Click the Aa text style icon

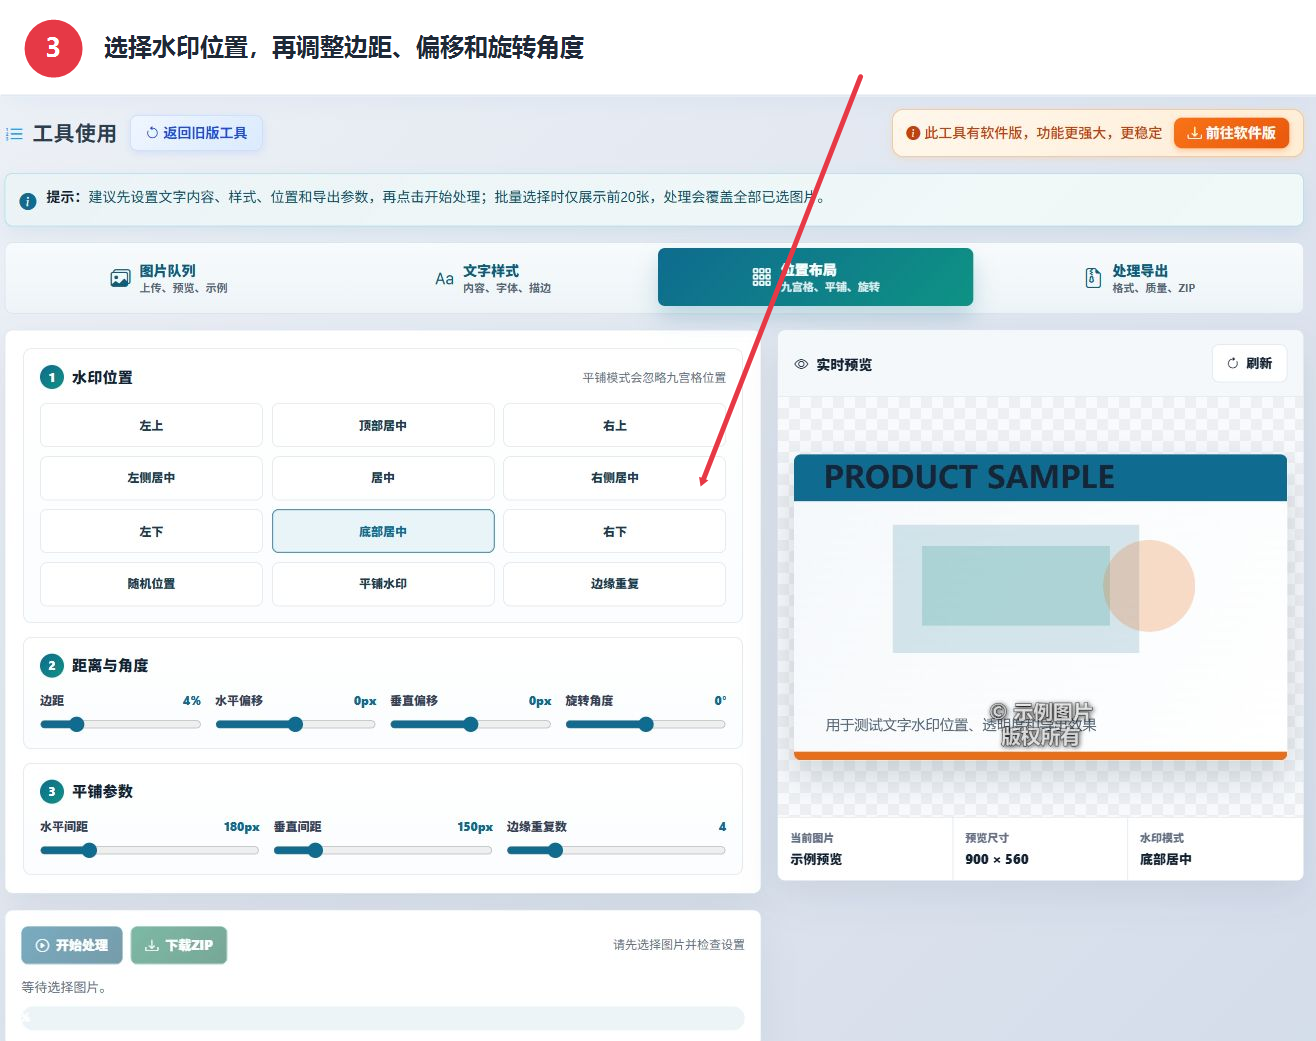[444, 279]
